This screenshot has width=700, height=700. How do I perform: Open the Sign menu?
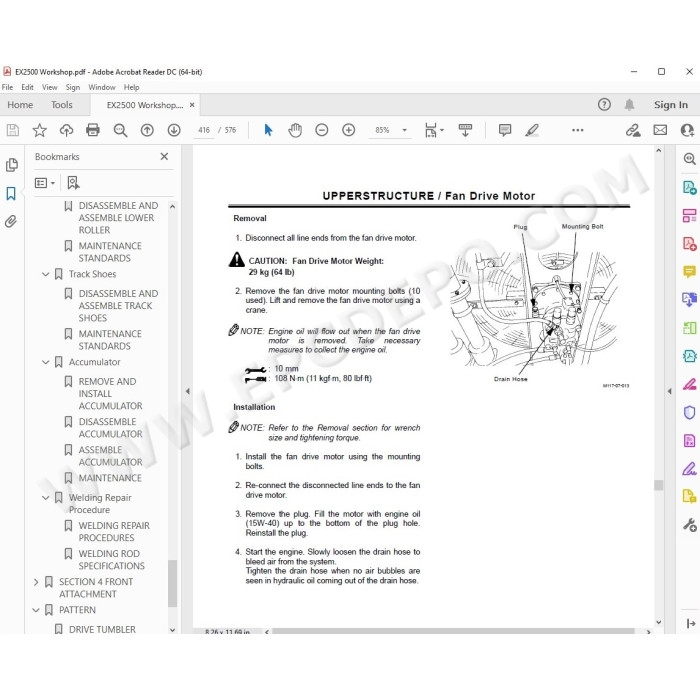pyautogui.click(x=73, y=87)
